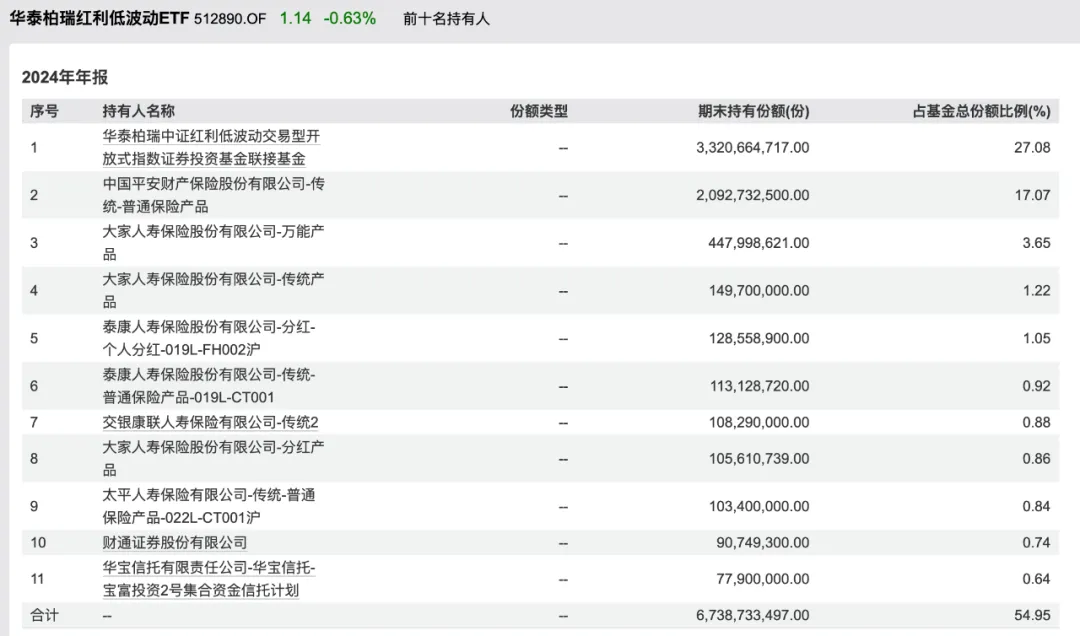Open 大家人寿保险-万能产品 holder link
The height and width of the screenshot is (636, 1080).
(213, 243)
